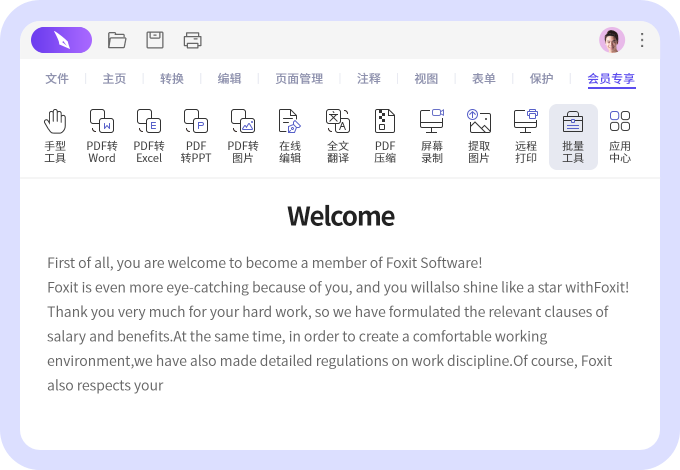The image size is (680, 470).
Task: Click the line "also respects your"
Action: [x=105, y=385]
